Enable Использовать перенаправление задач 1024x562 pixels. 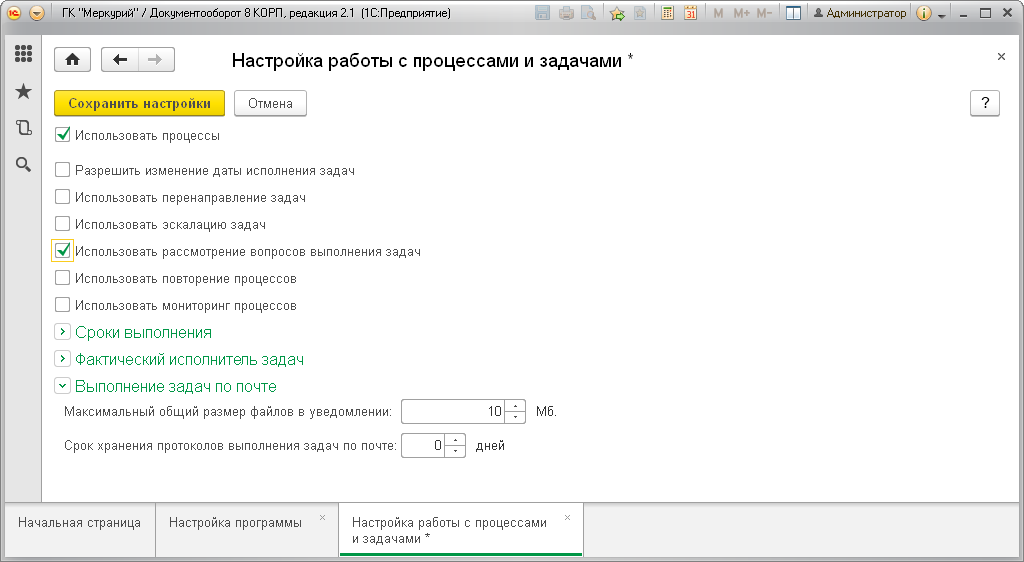click(x=63, y=197)
